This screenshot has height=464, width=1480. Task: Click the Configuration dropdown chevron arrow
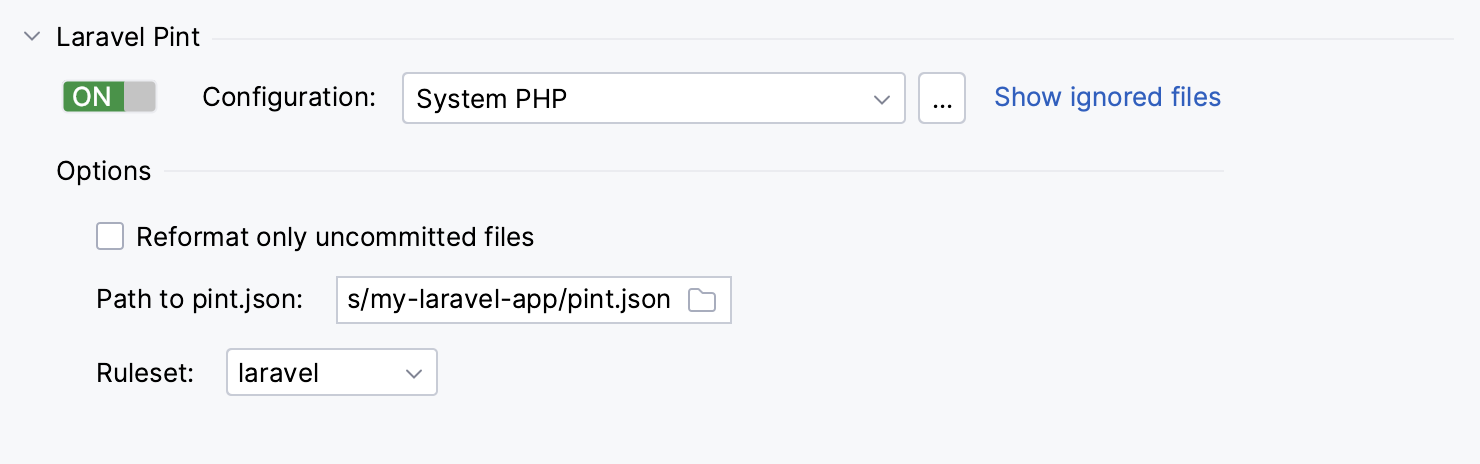[x=881, y=99]
